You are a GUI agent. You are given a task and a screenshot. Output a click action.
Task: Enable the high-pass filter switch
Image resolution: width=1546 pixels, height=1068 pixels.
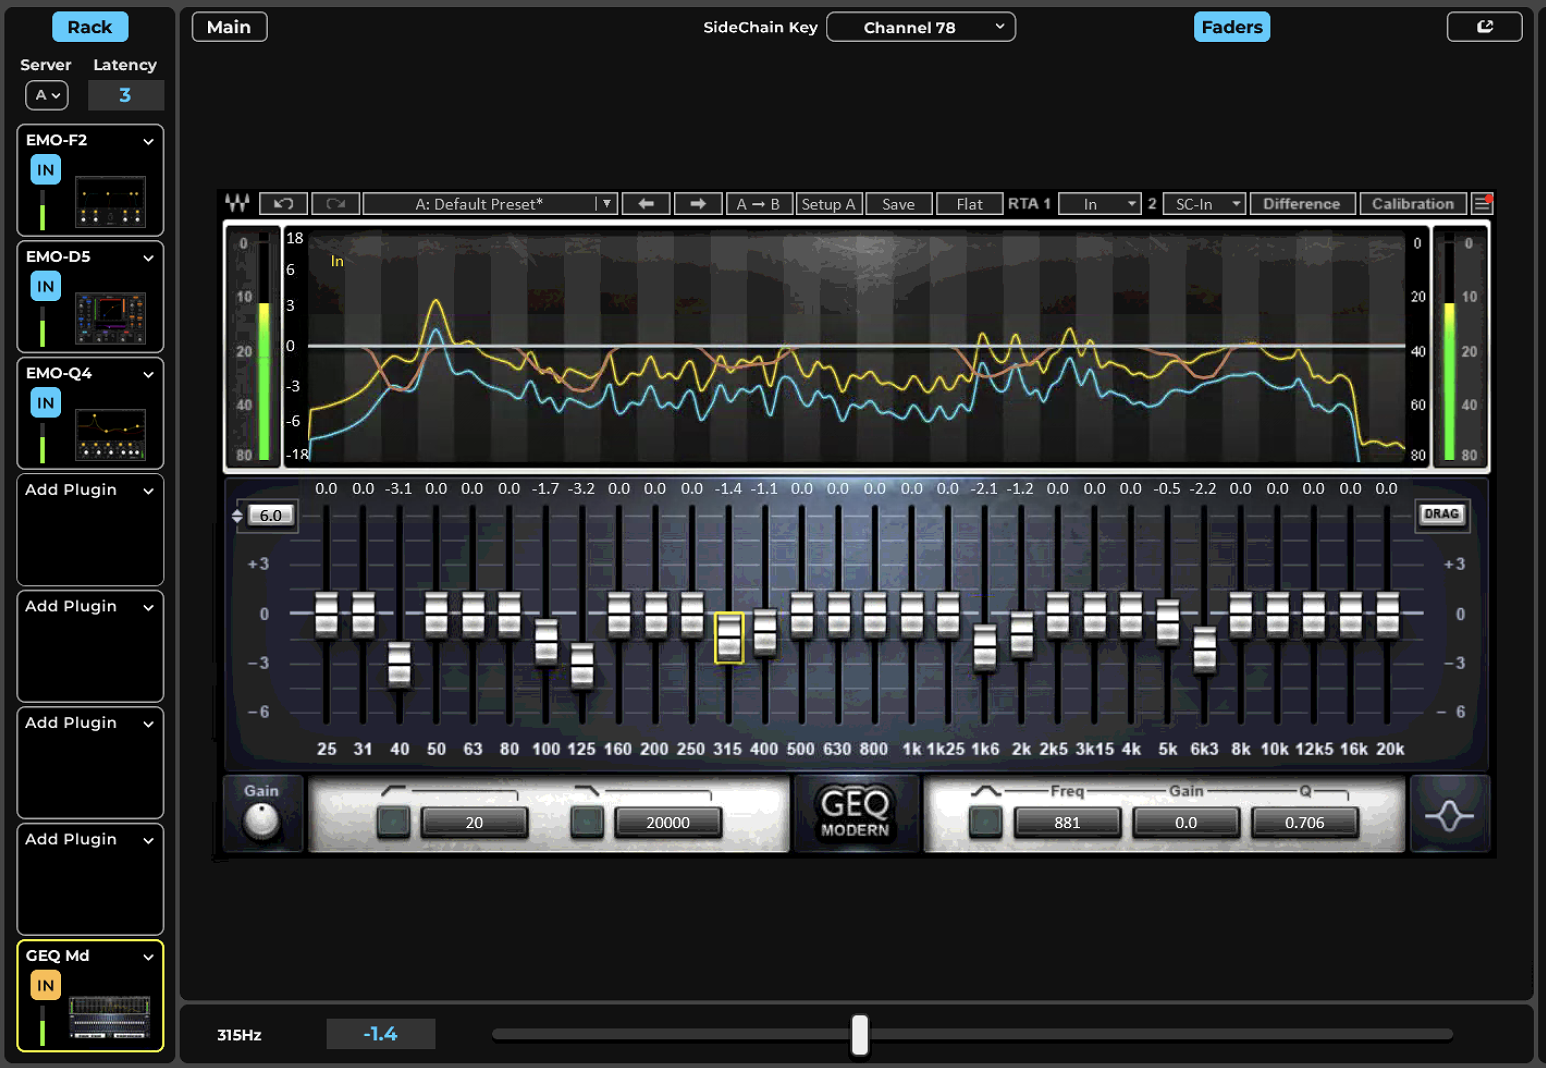[393, 822]
